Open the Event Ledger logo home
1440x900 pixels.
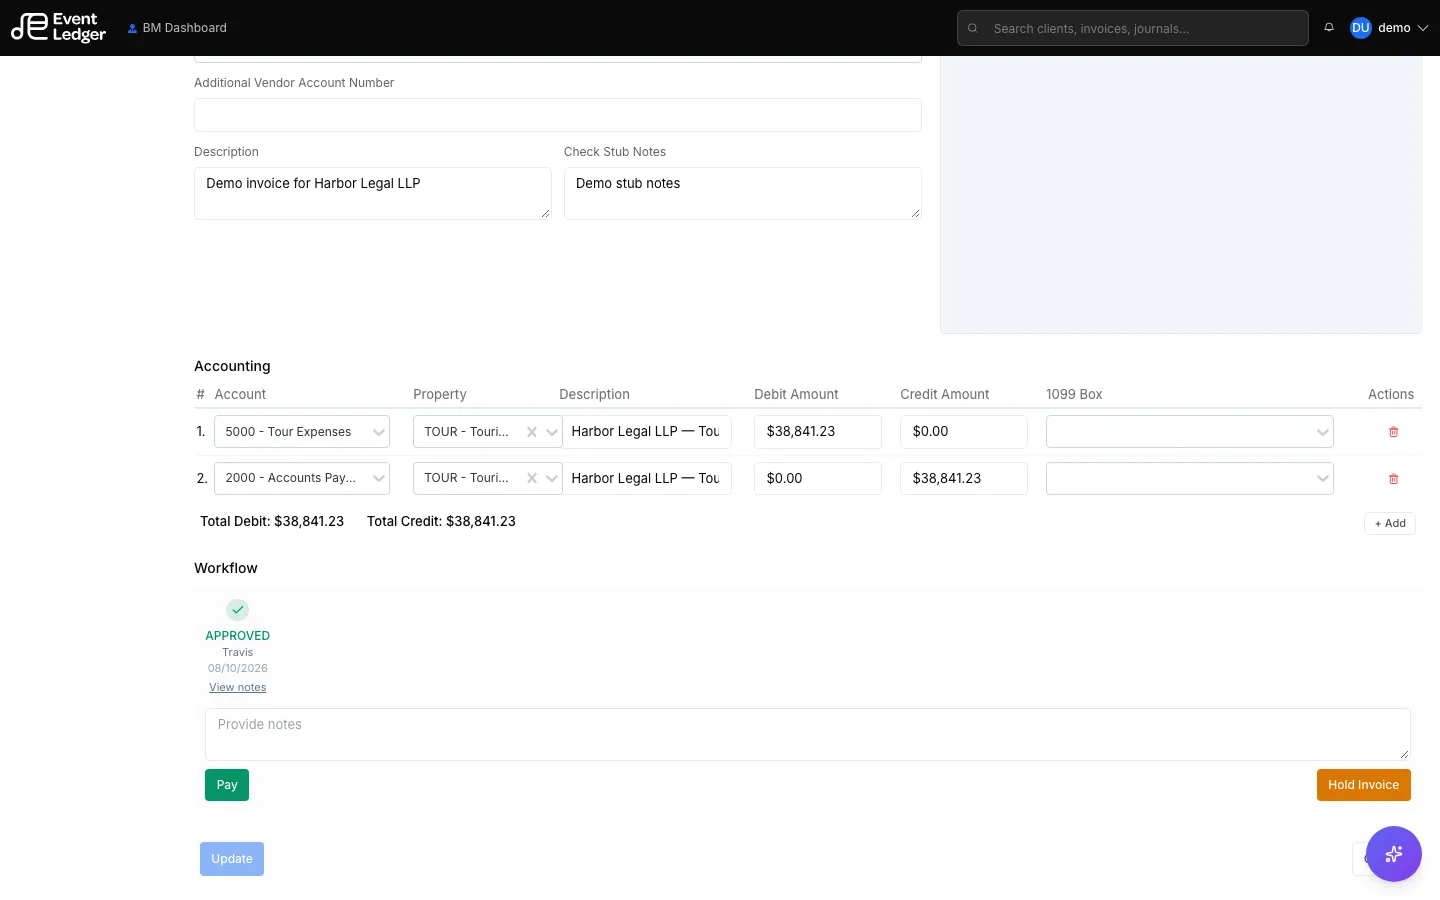point(58,27)
